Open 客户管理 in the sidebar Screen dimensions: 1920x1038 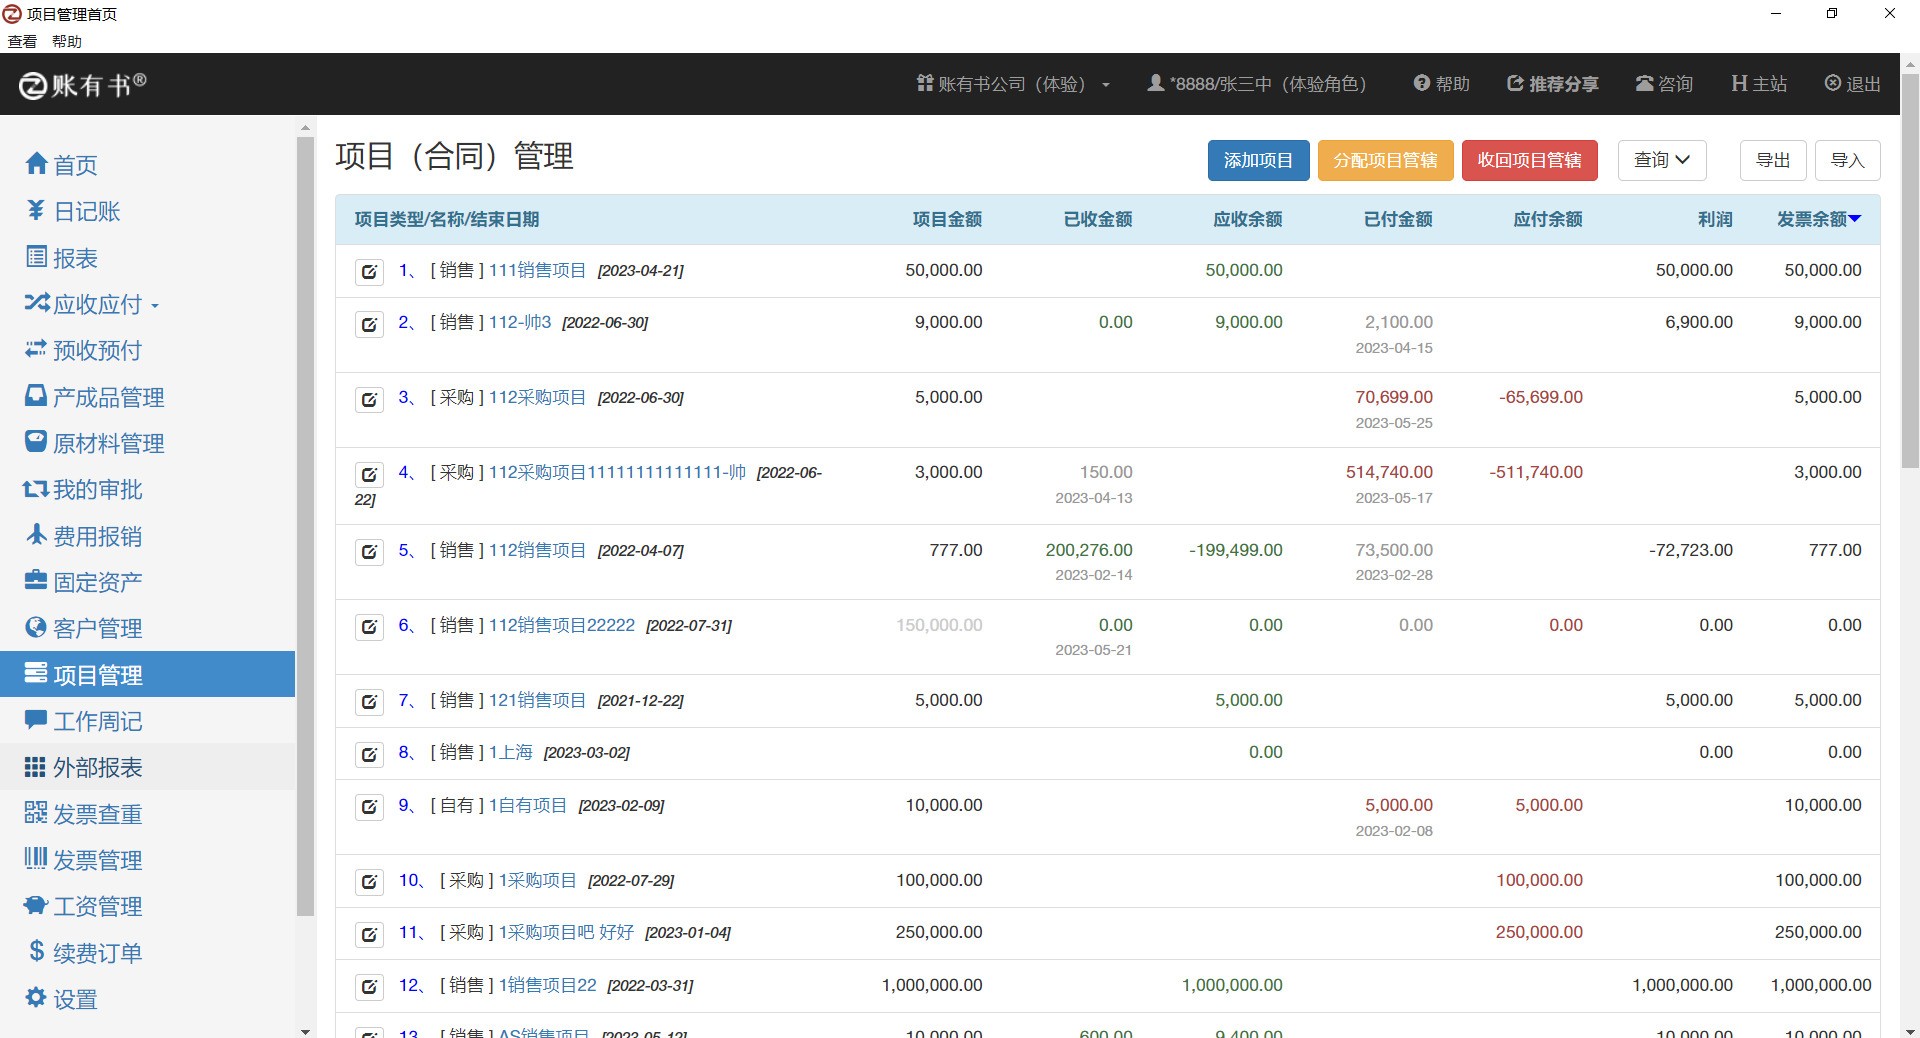pyautogui.click(x=84, y=628)
